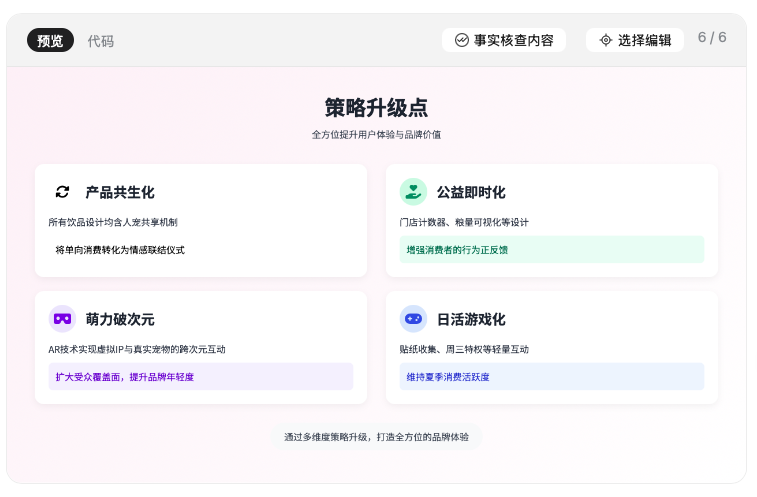This screenshot has width=757, height=497.
Task: Click the checkmark icon in 事实核查内容
Action: pyautogui.click(x=462, y=40)
